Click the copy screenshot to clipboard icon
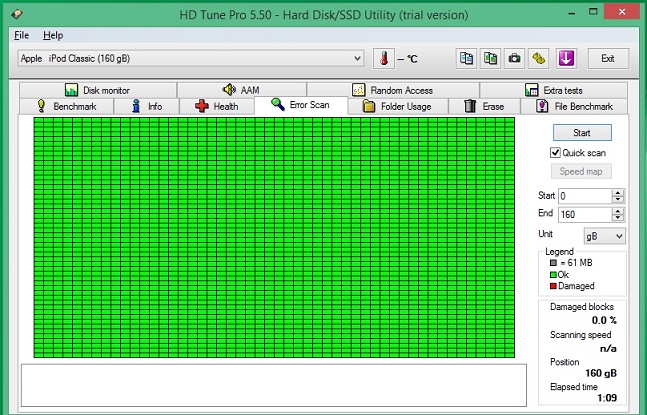 [x=490, y=58]
